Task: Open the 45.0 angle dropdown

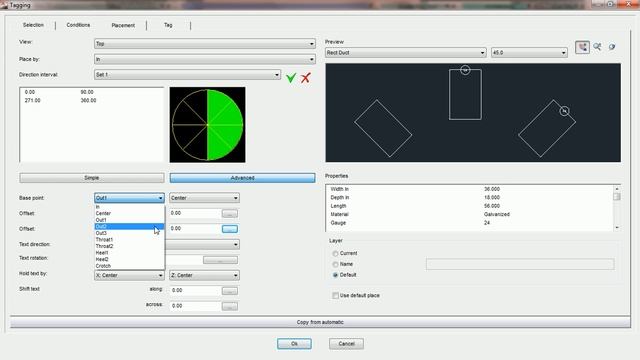Action: click(x=529, y=53)
